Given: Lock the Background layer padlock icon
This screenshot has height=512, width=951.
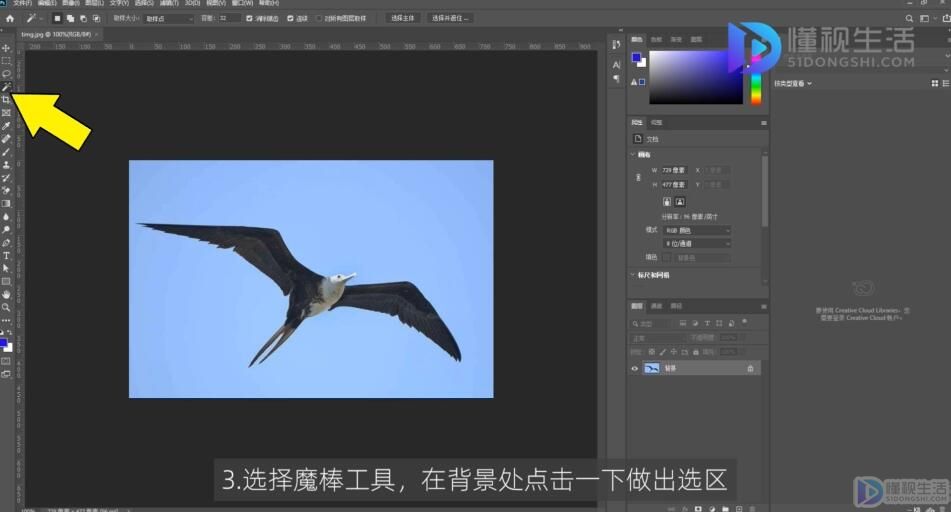Looking at the screenshot, I should point(750,368).
